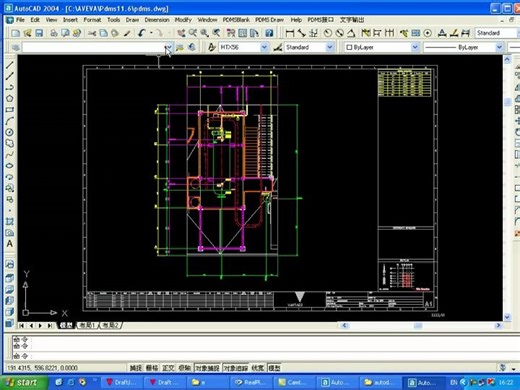The height and width of the screenshot is (390, 520).
Task: Switch to the Cami... taskbar window
Action: click(294, 382)
